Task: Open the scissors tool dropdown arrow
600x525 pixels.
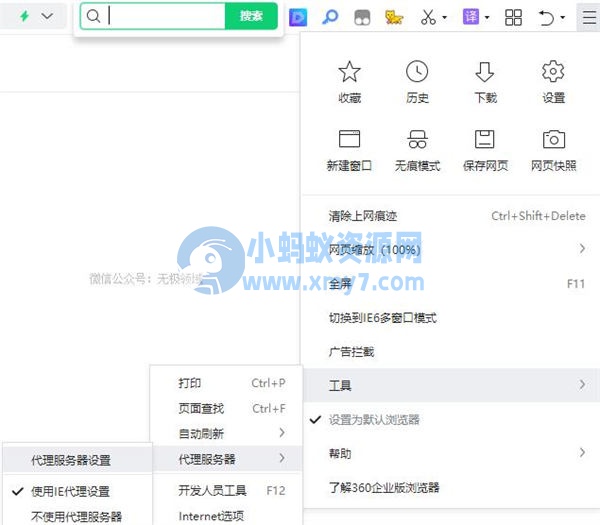Action: tap(445, 17)
